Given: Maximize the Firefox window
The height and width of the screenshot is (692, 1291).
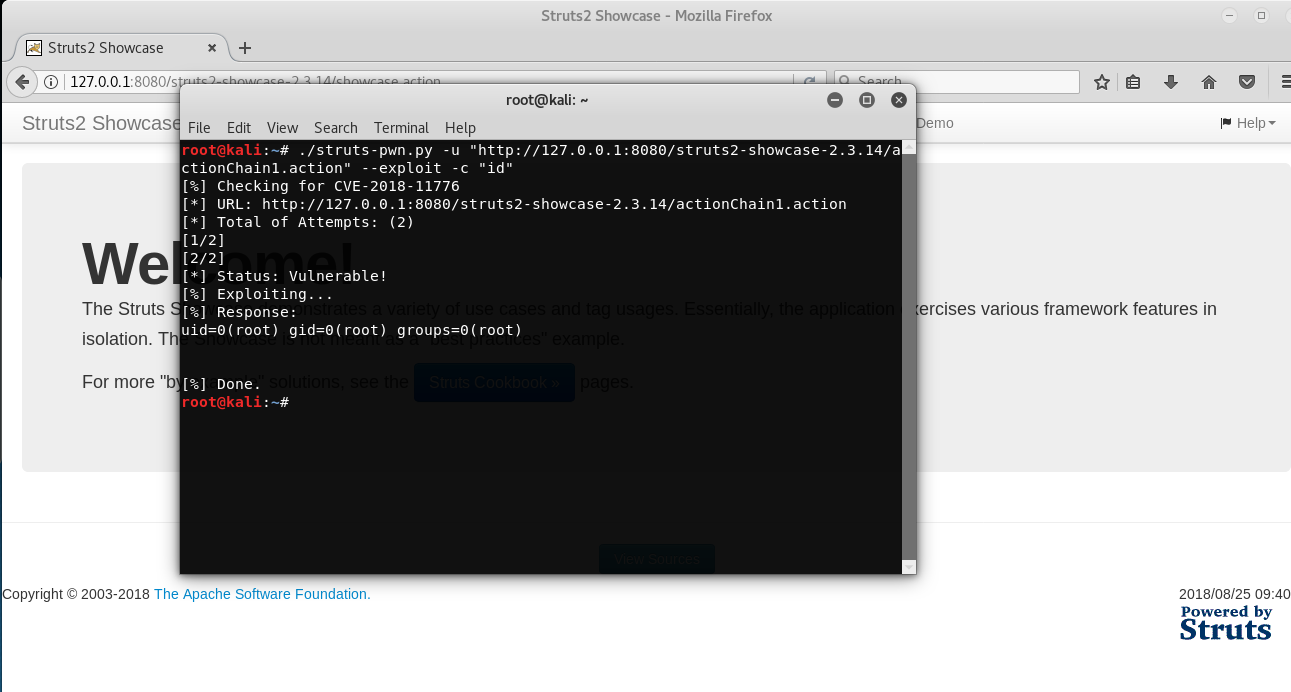Looking at the screenshot, I should click(x=1261, y=15).
